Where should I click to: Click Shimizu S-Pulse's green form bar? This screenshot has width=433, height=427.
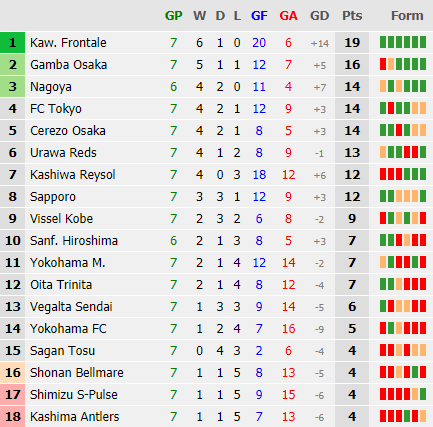(423, 394)
